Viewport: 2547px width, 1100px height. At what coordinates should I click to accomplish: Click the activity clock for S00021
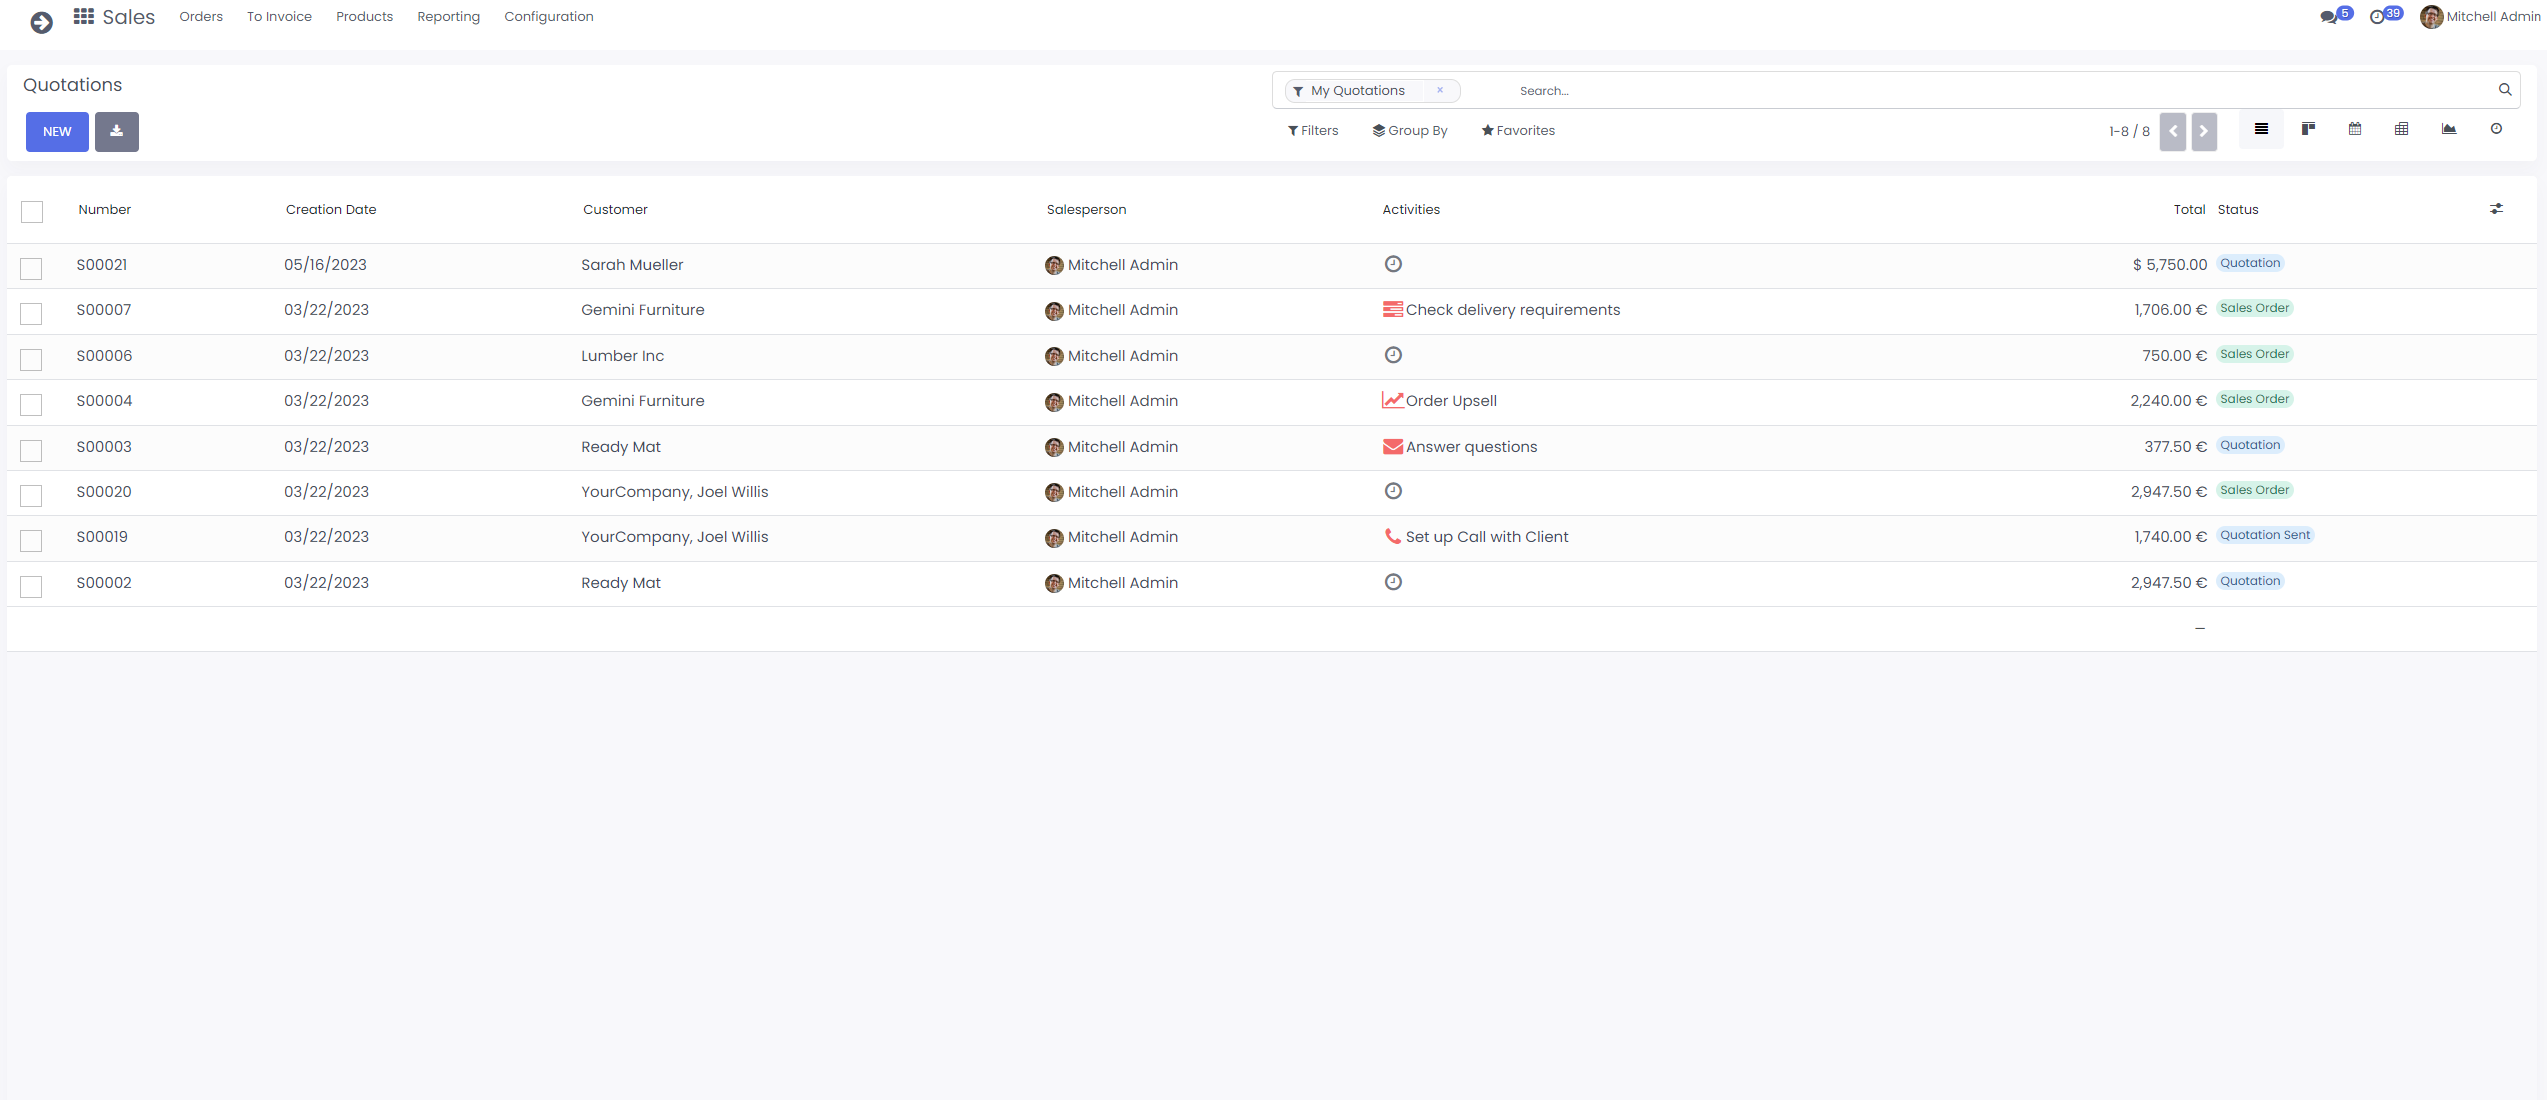point(1393,264)
